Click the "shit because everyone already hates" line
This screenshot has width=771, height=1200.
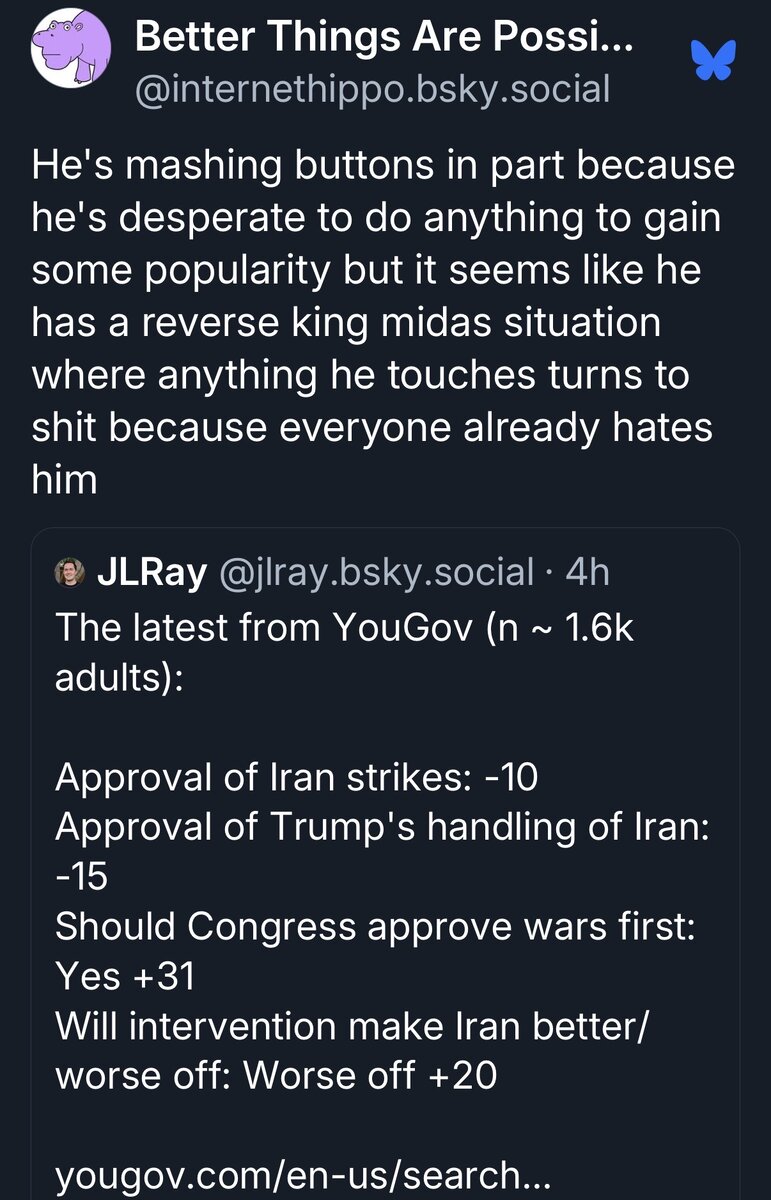click(372, 427)
